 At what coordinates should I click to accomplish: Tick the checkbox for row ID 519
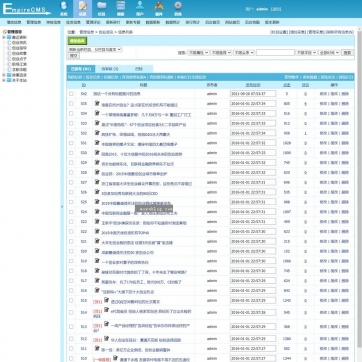pos(71,261)
